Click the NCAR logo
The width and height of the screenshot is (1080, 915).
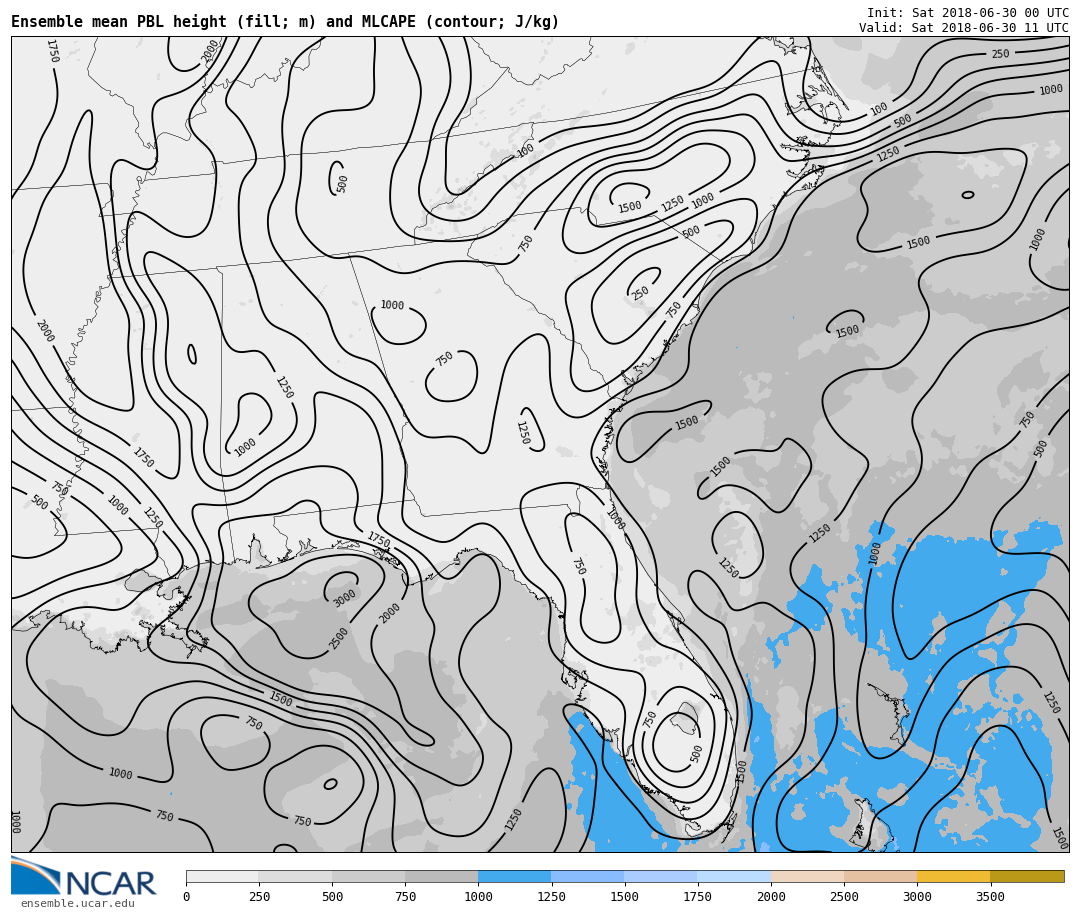pos(84,876)
